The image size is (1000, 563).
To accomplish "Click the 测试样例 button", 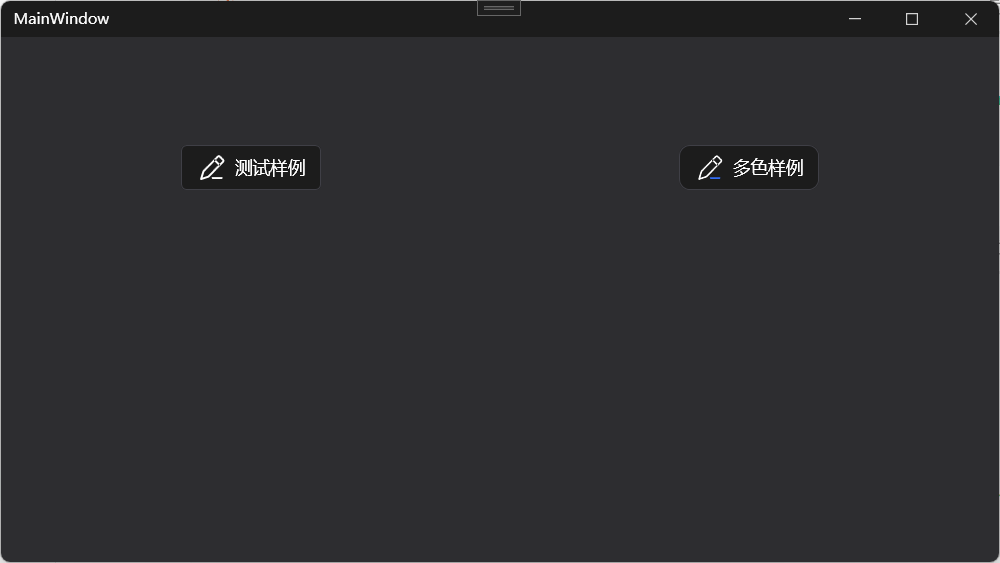I will (251, 168).
